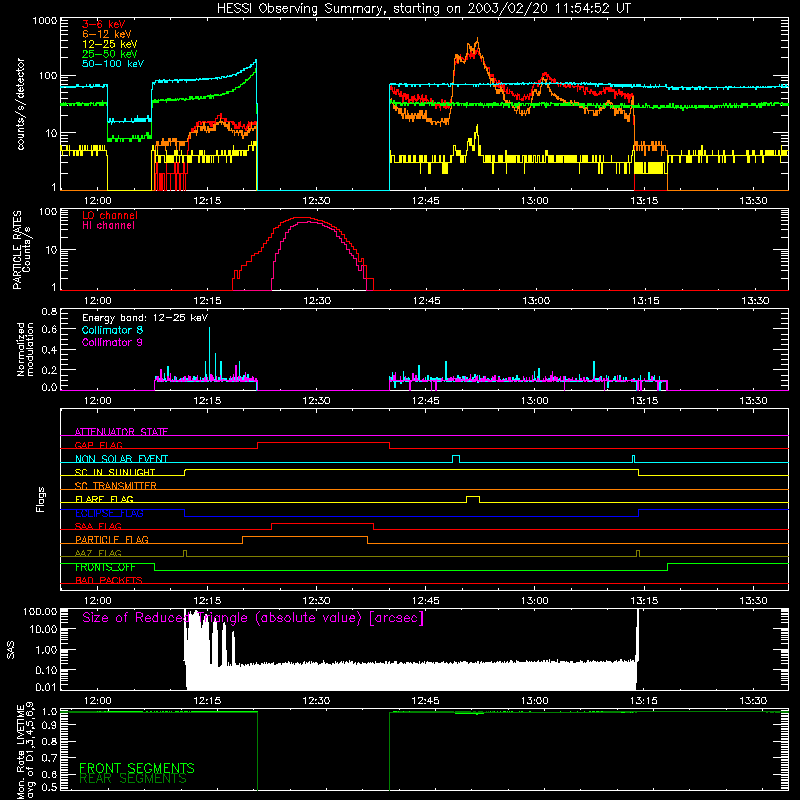Viewport: 800px width, 800px height.
Task: Click the 100.00 tick on the SAS axis
Action: (x=40, y=611)
